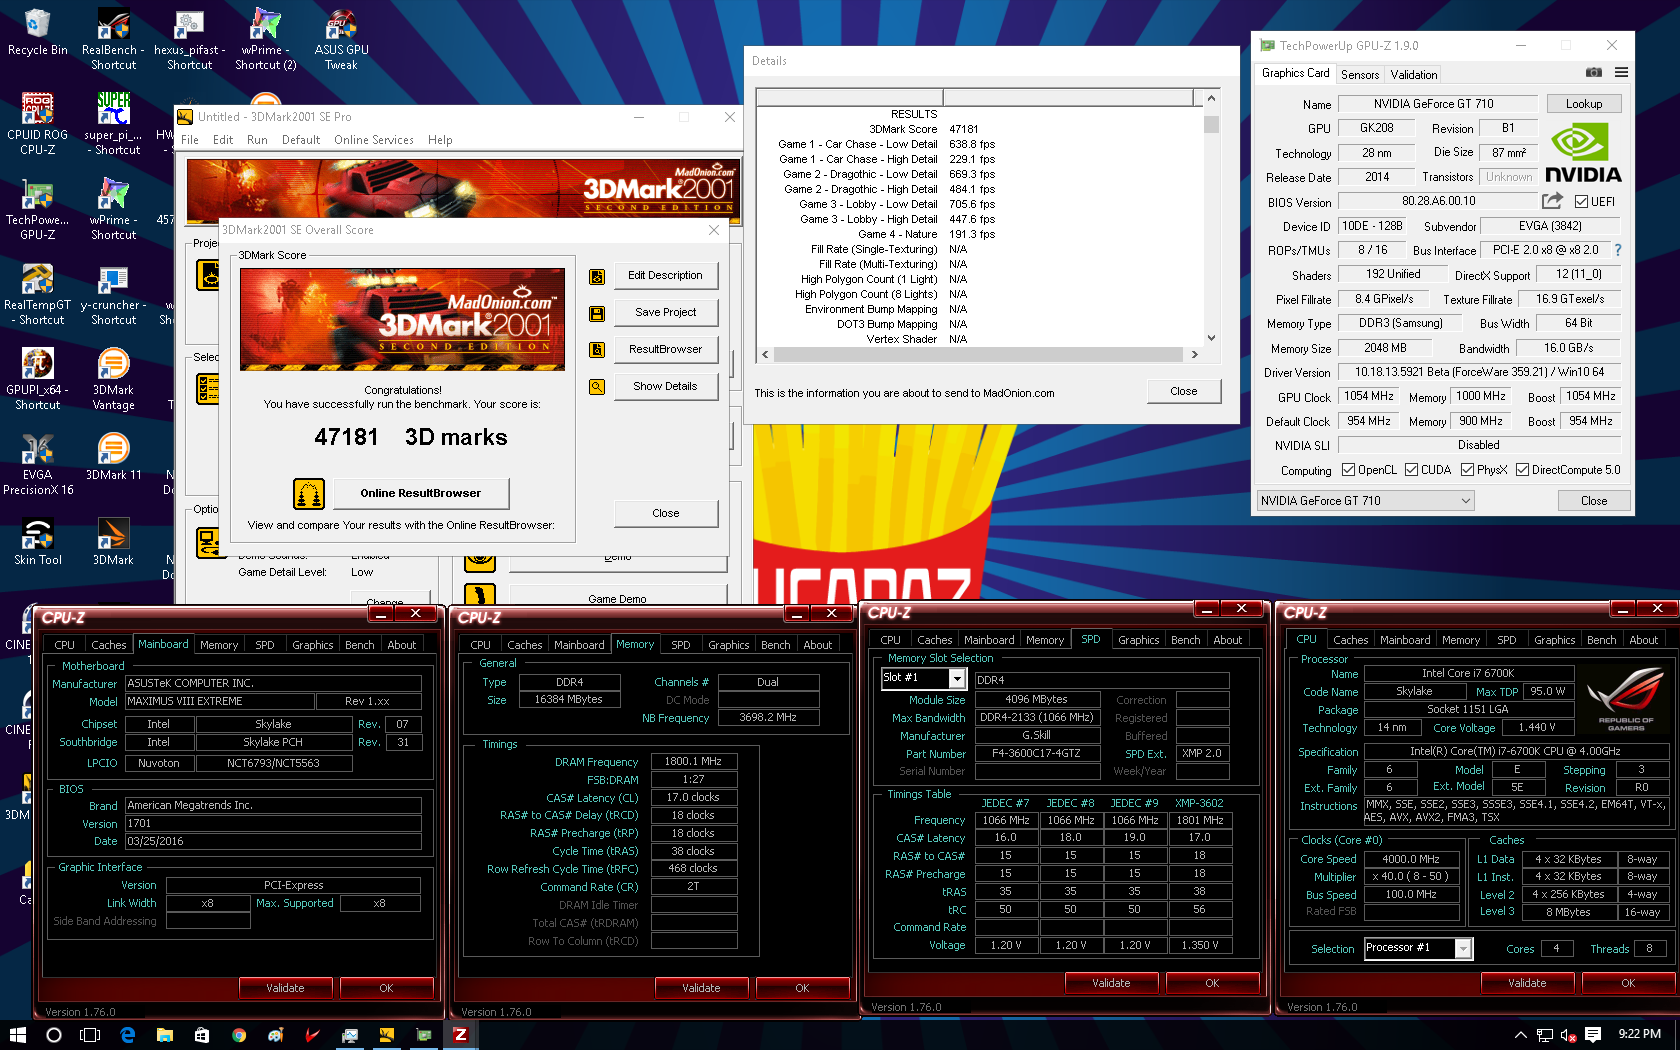Open the Graphics tab in the processor CPU-Z window
The height and width of the screenshot is (1050, 1680).
coord(1555,640)
